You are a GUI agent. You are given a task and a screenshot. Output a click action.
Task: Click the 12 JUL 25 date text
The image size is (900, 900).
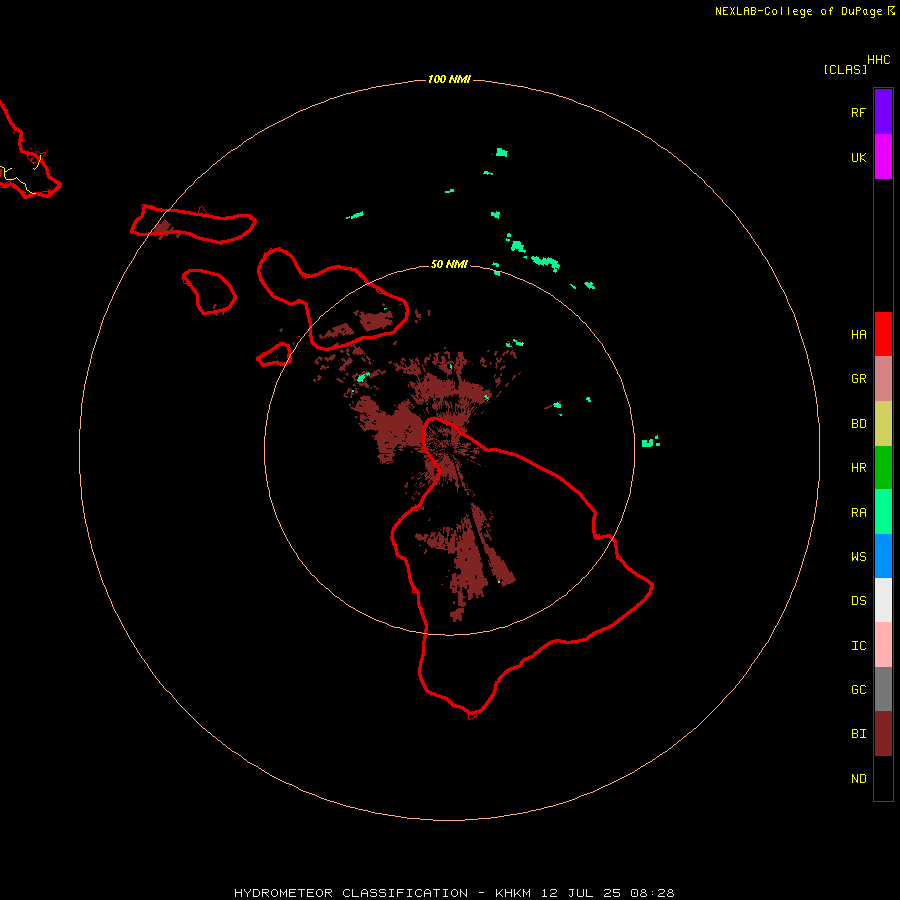581,893
